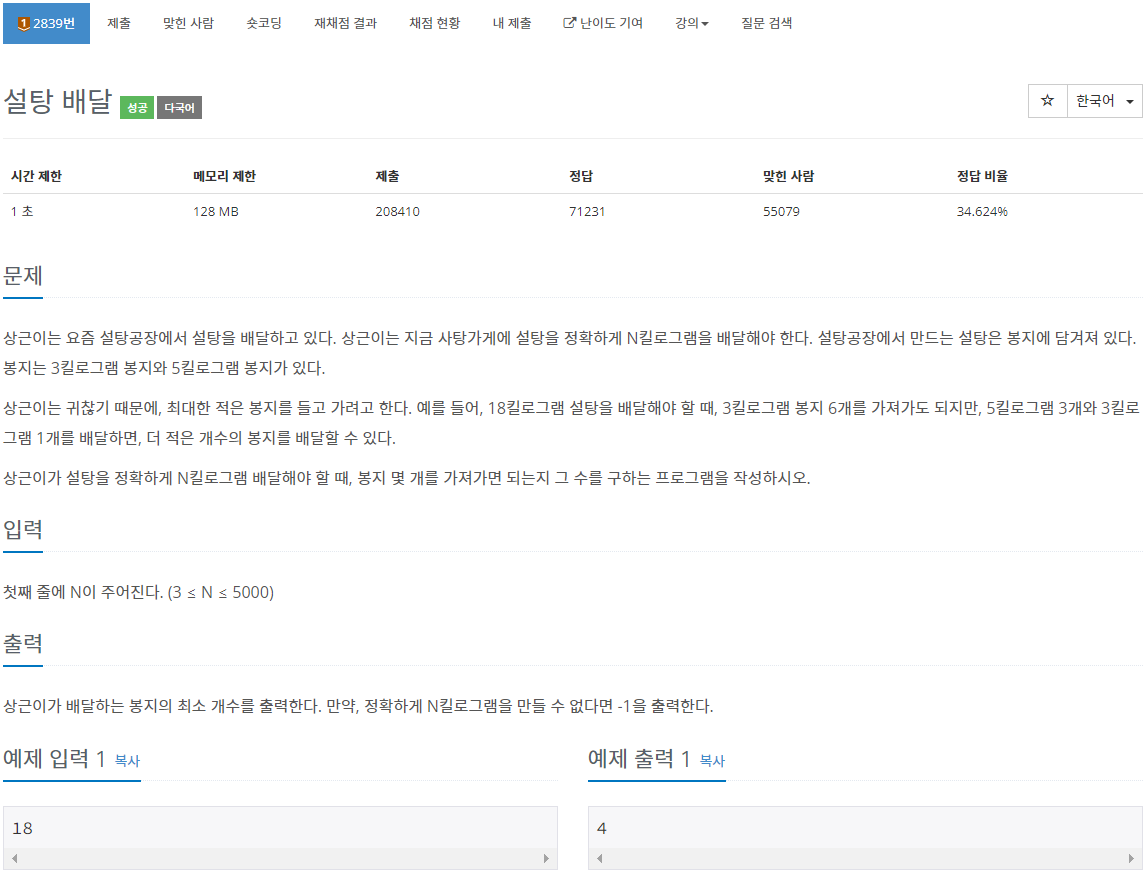The image size is (1147, 887).
Task: Copy 예제 출력 1 with 복사 link
Action: click(712, 761)
